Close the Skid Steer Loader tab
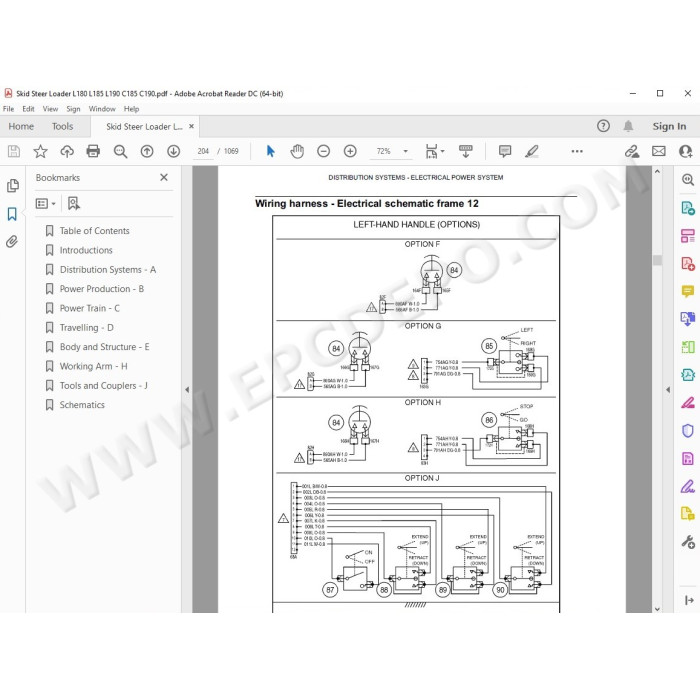Screen dimensions: 700x700 coord(191,126)
